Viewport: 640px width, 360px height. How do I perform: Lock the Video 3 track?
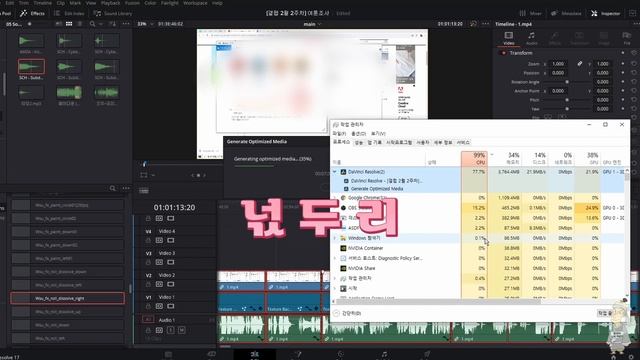[x=148, y=262]
